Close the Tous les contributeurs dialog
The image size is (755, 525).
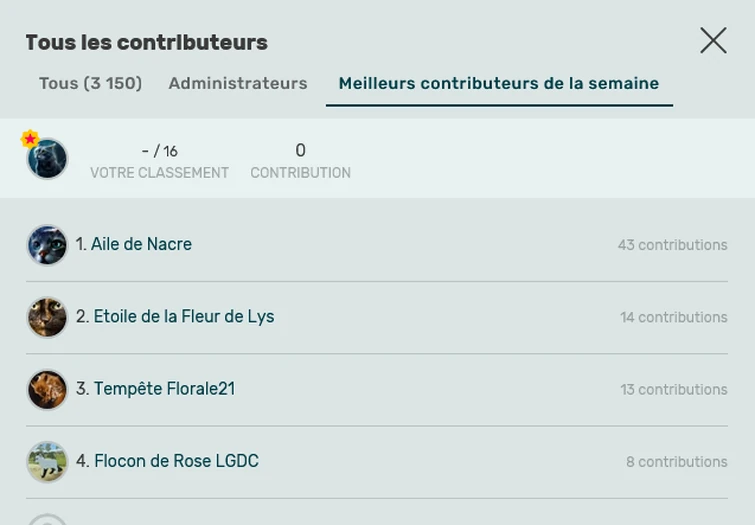713,40
